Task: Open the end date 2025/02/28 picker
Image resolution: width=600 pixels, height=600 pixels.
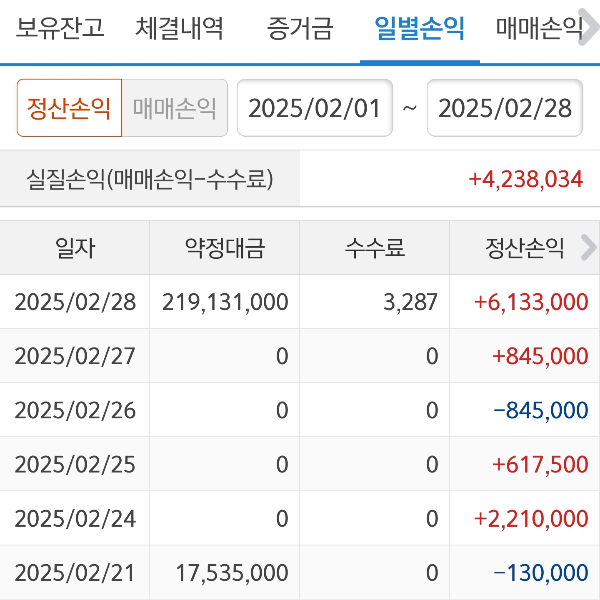Action: (505, 108)
